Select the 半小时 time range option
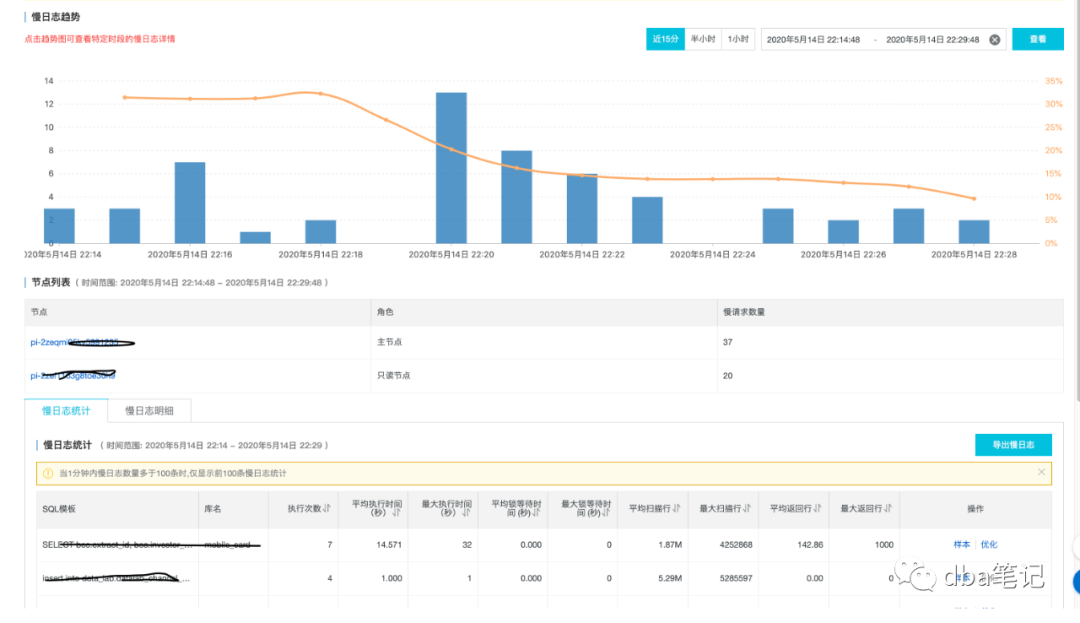The image size is (1080, 623). 703,40
